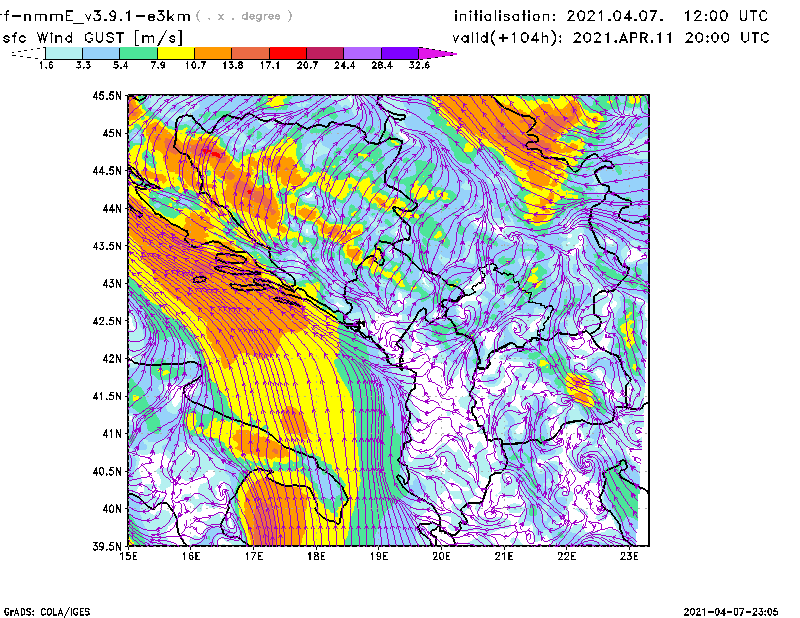Click the legend value 5.4
The image size is (800, 618).
coord(120,65)
